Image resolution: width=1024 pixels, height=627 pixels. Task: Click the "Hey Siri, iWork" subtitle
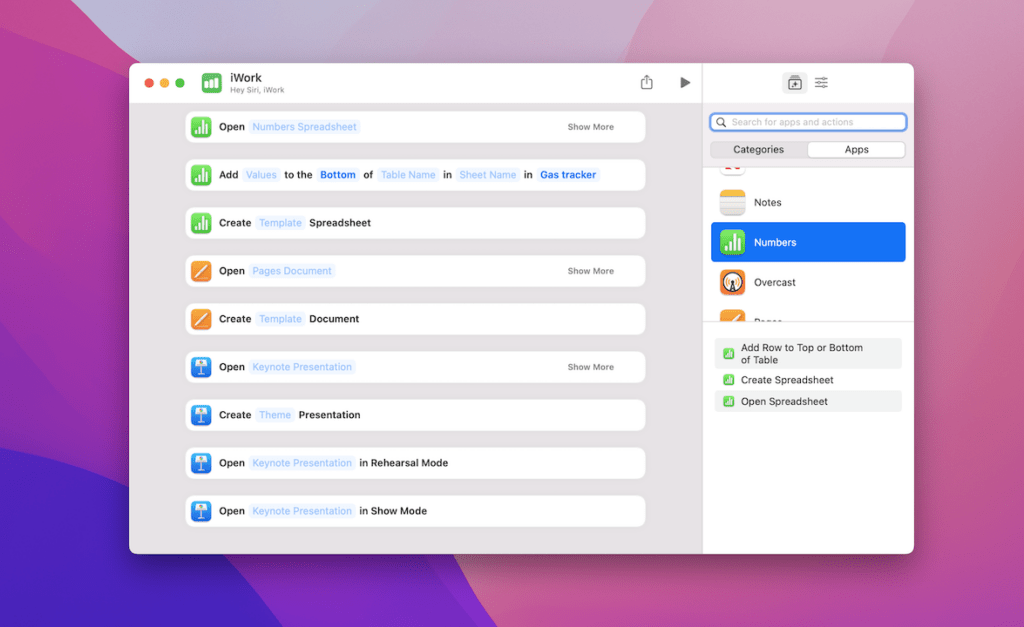point(257,90)
